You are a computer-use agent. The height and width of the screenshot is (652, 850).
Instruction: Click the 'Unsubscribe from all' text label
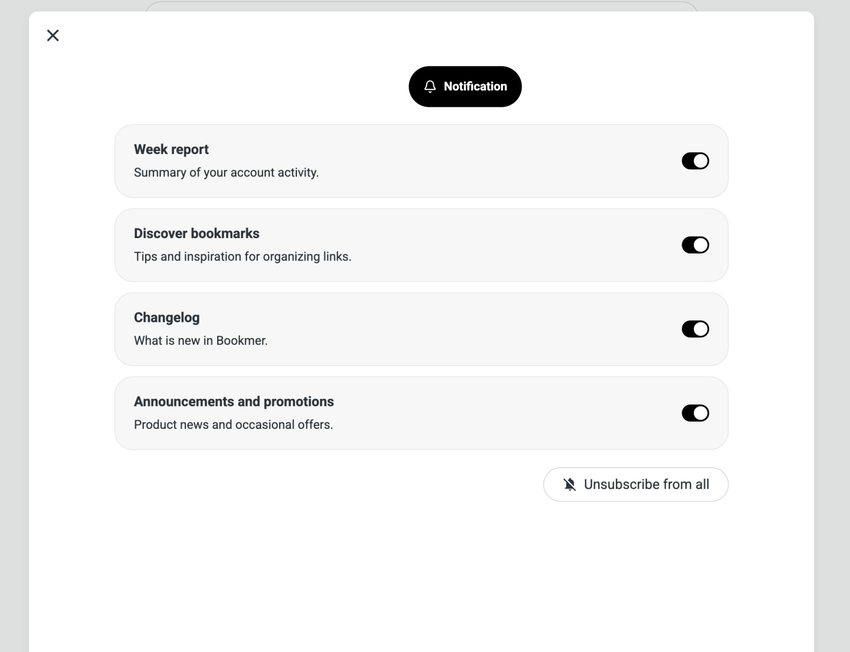646,485
